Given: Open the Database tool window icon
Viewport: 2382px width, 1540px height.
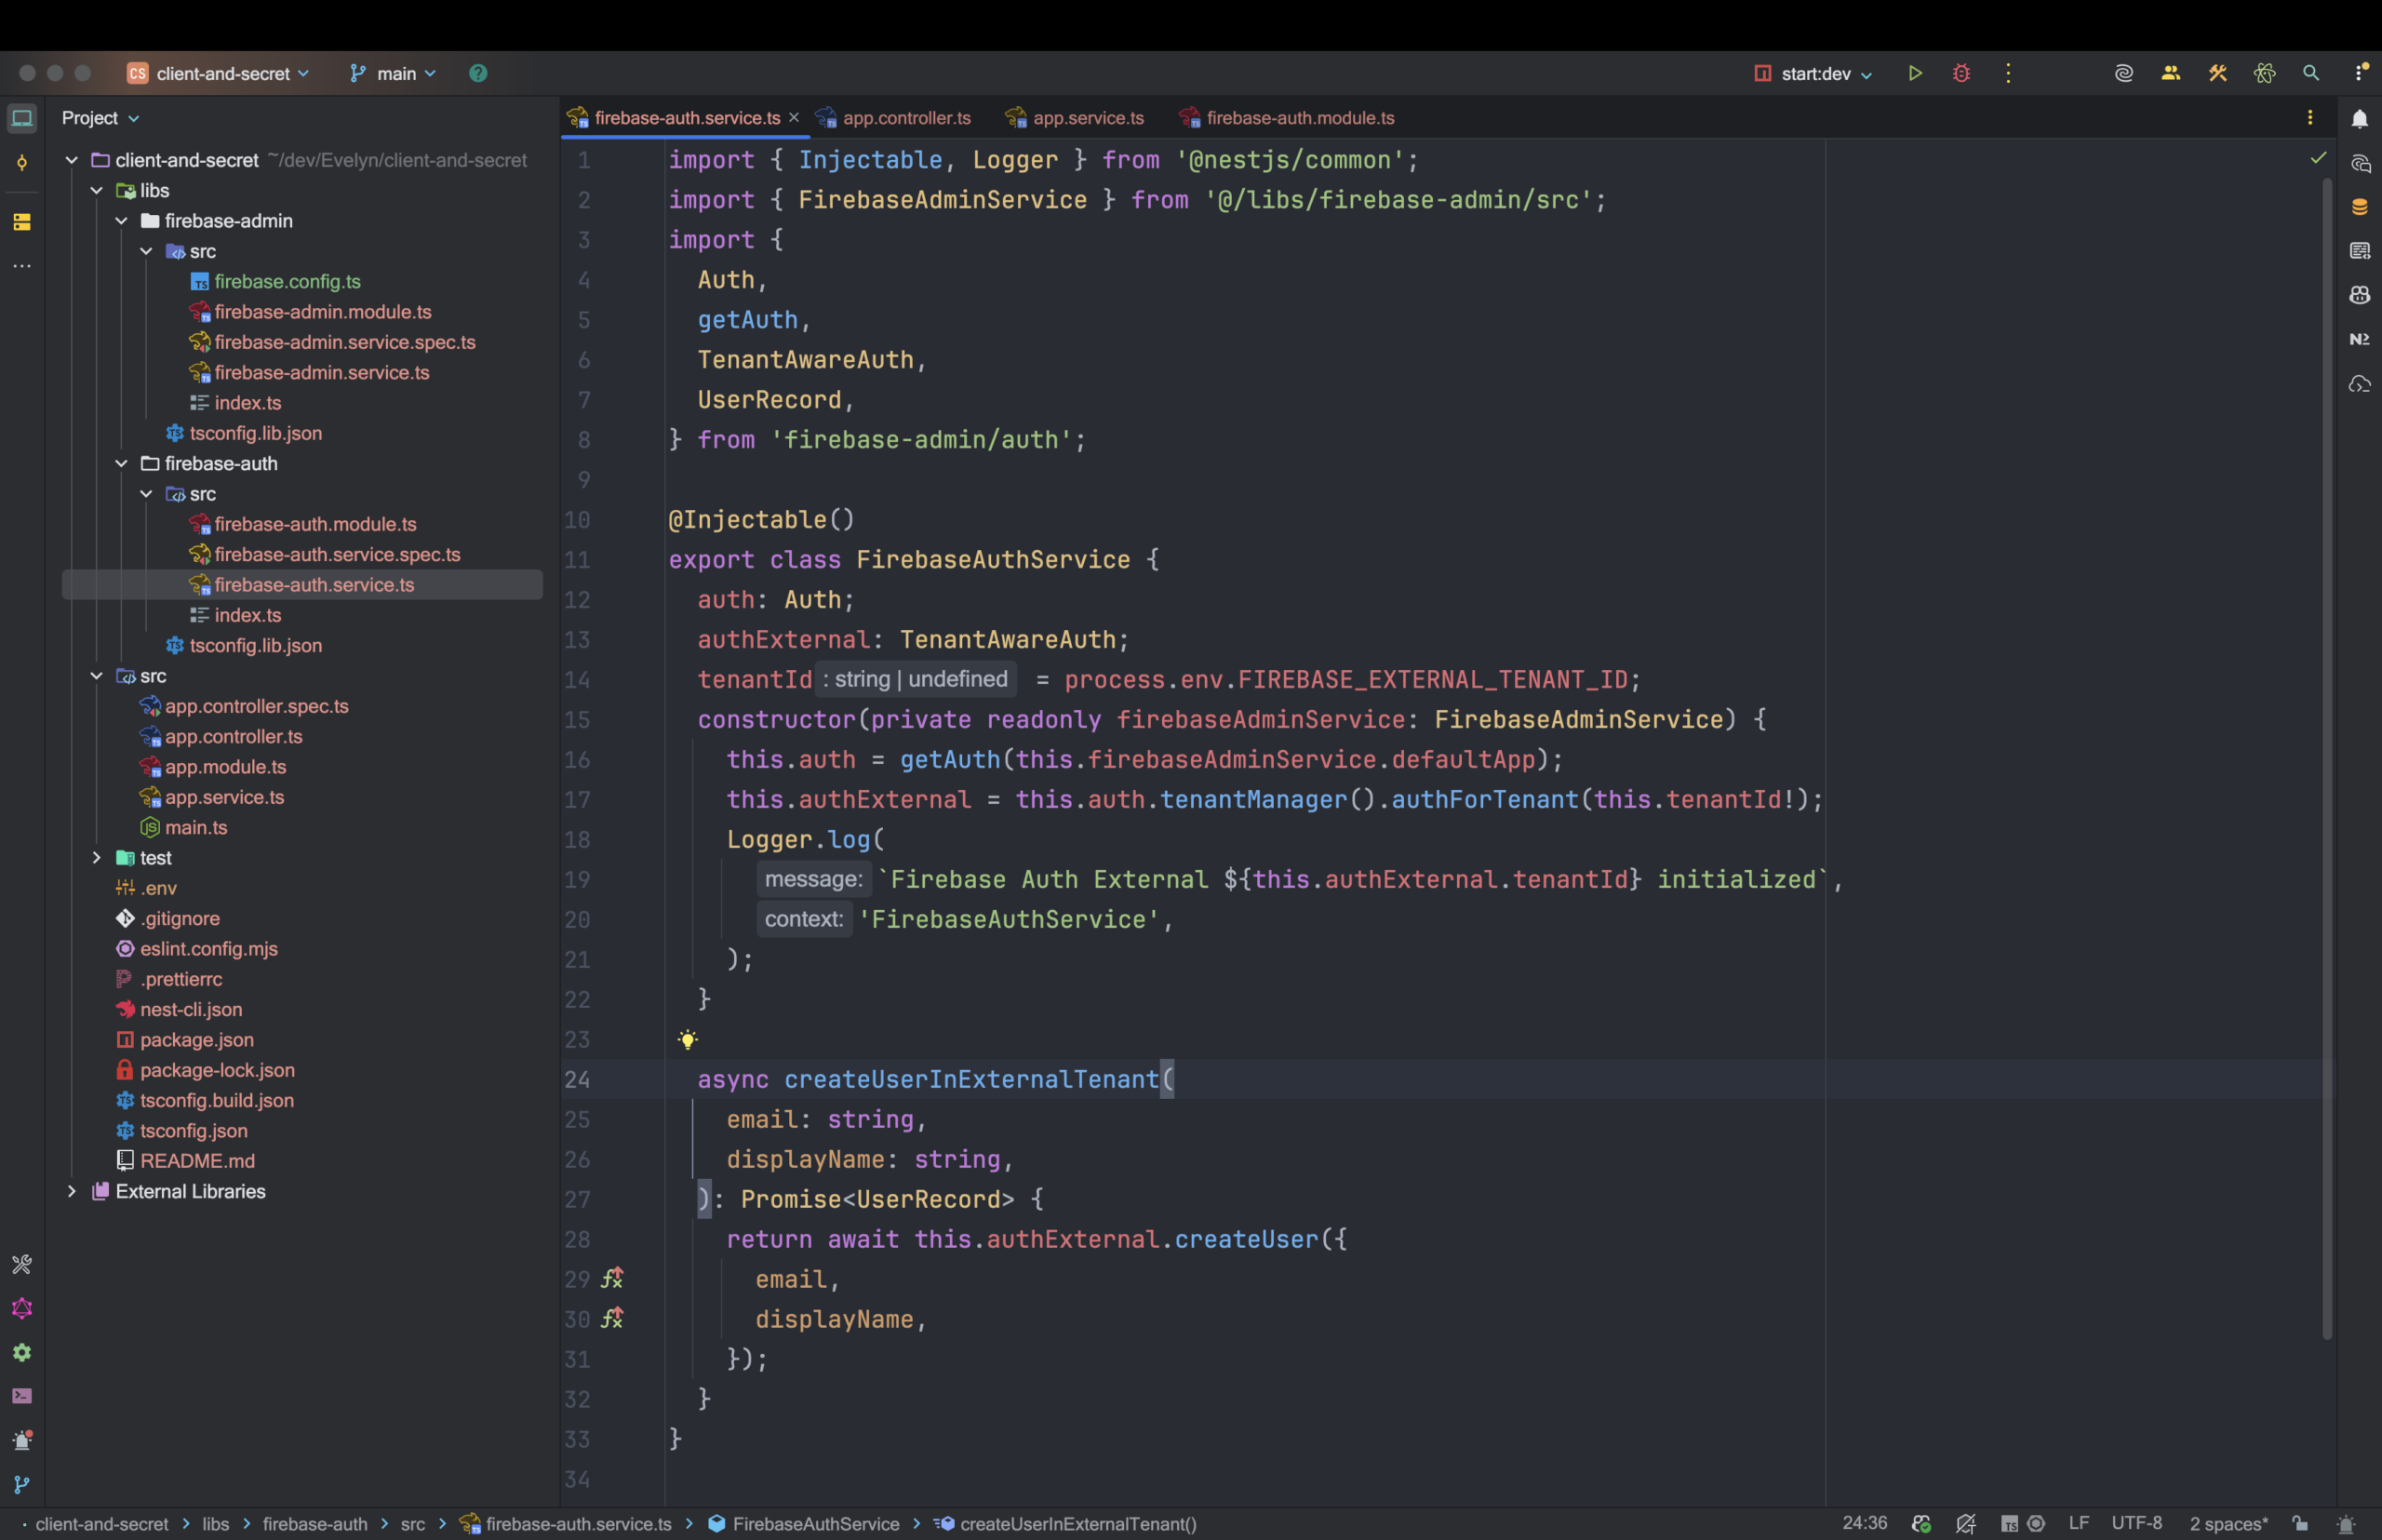Looking at the screenshot, I should pos(2359,207).
